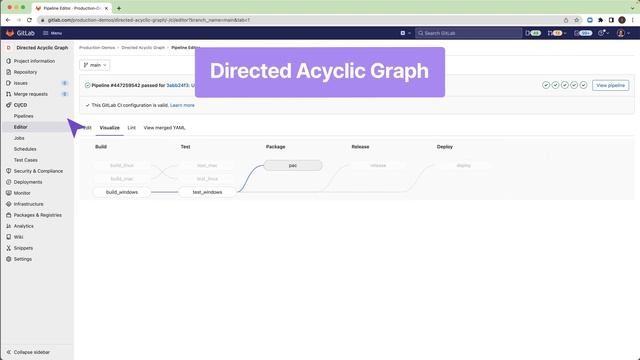
Task: Go back using the browser back arrow
Action: click(x=8, y=20)
